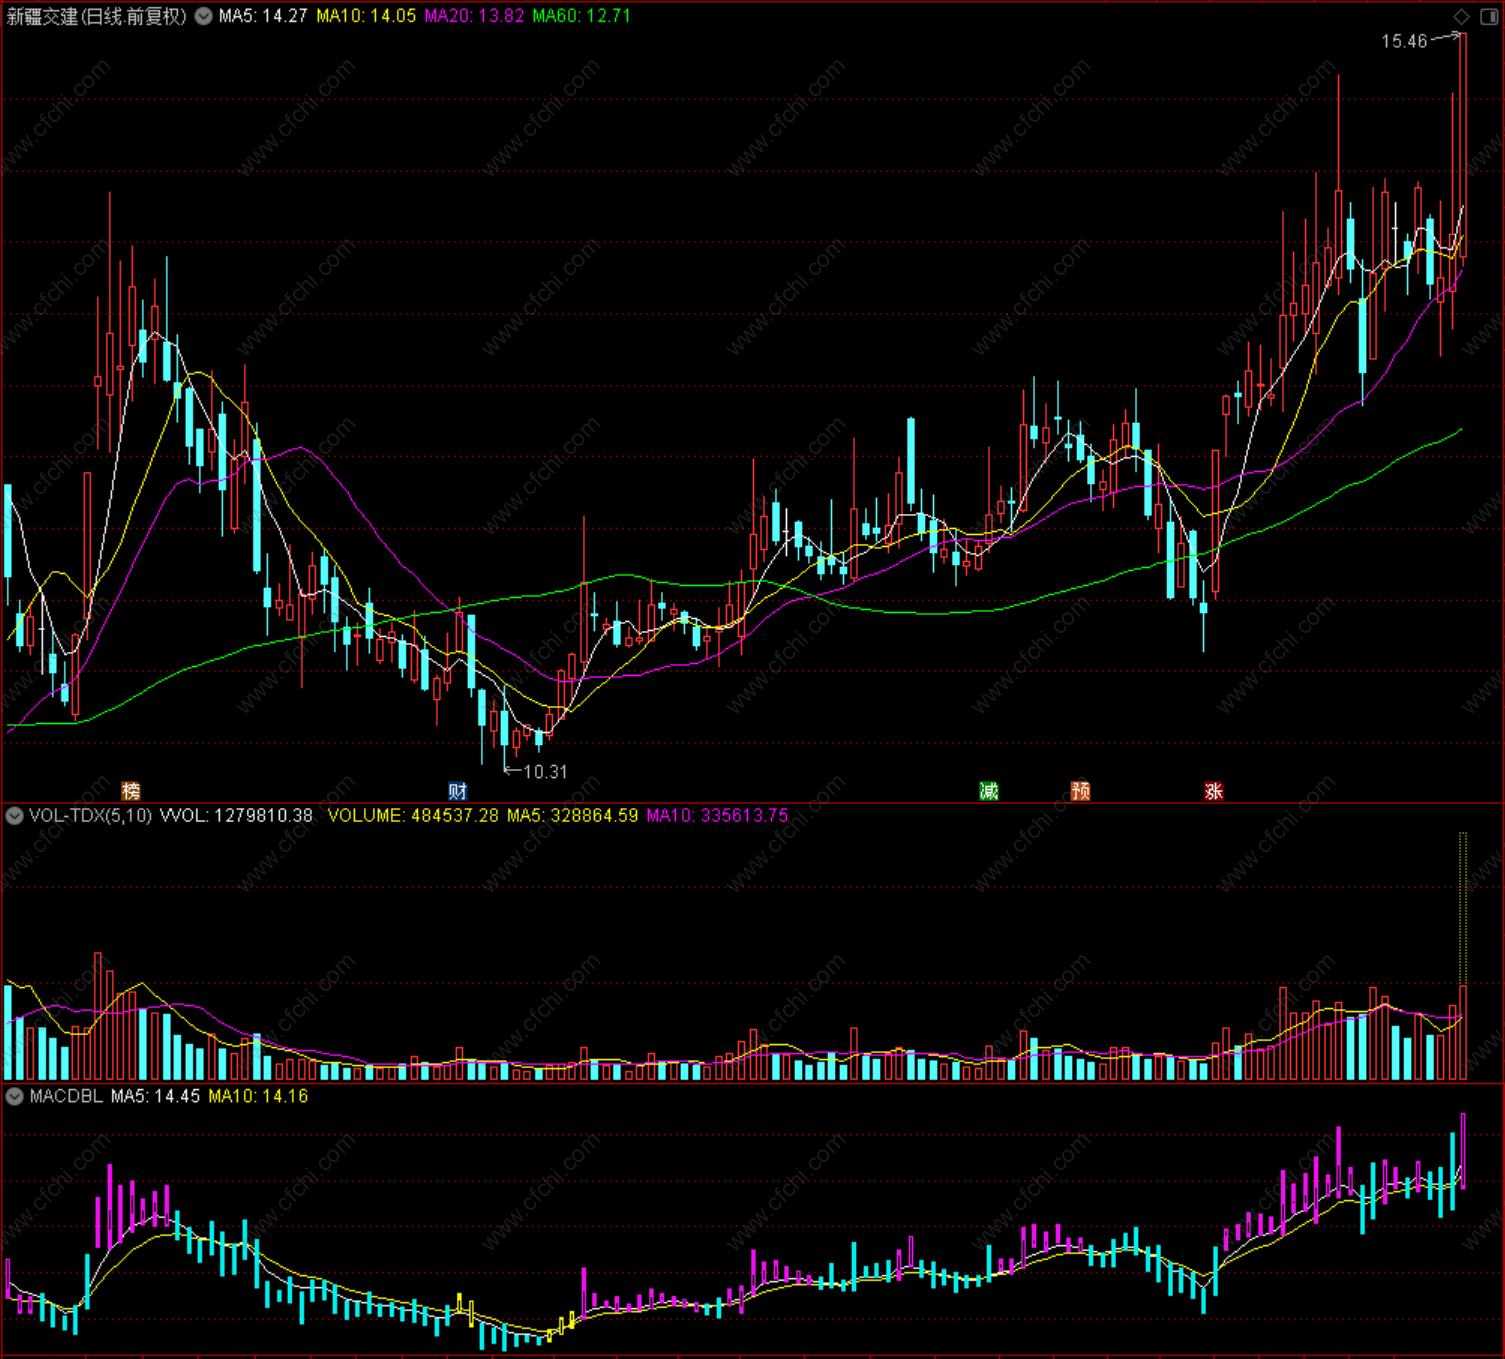
Task: Click the latest candlestick reaching 15.46
Action: (x=1463, y=145)
